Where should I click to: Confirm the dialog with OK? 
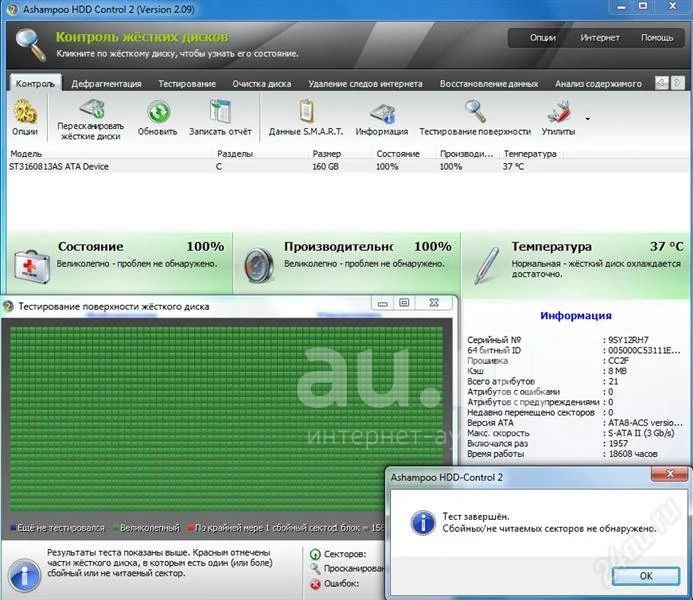point(646,576)
